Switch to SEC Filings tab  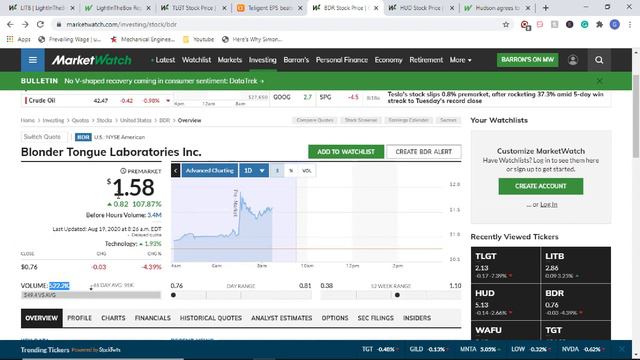click(x=376, y=318)
